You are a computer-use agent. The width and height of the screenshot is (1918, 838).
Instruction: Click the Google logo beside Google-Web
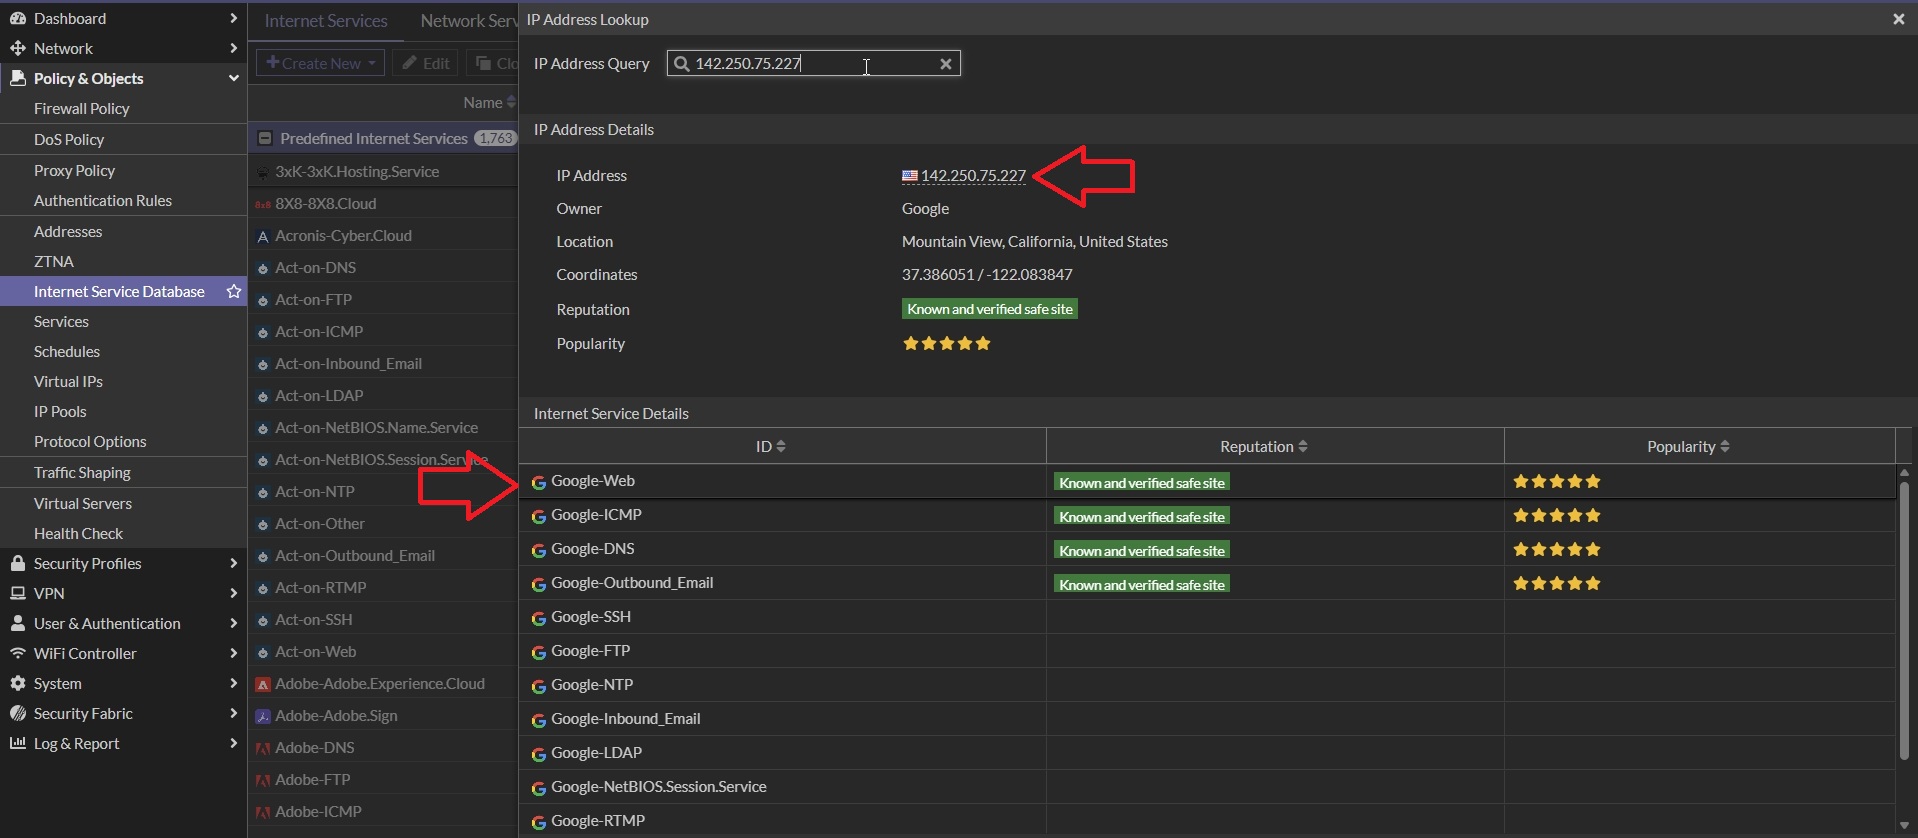point(539,482)
